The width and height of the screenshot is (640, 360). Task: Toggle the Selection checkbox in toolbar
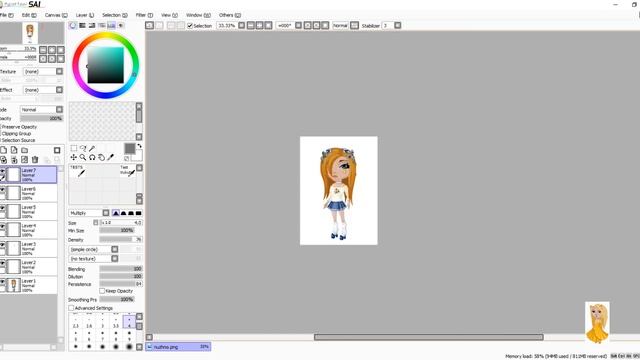pos(190,26)
